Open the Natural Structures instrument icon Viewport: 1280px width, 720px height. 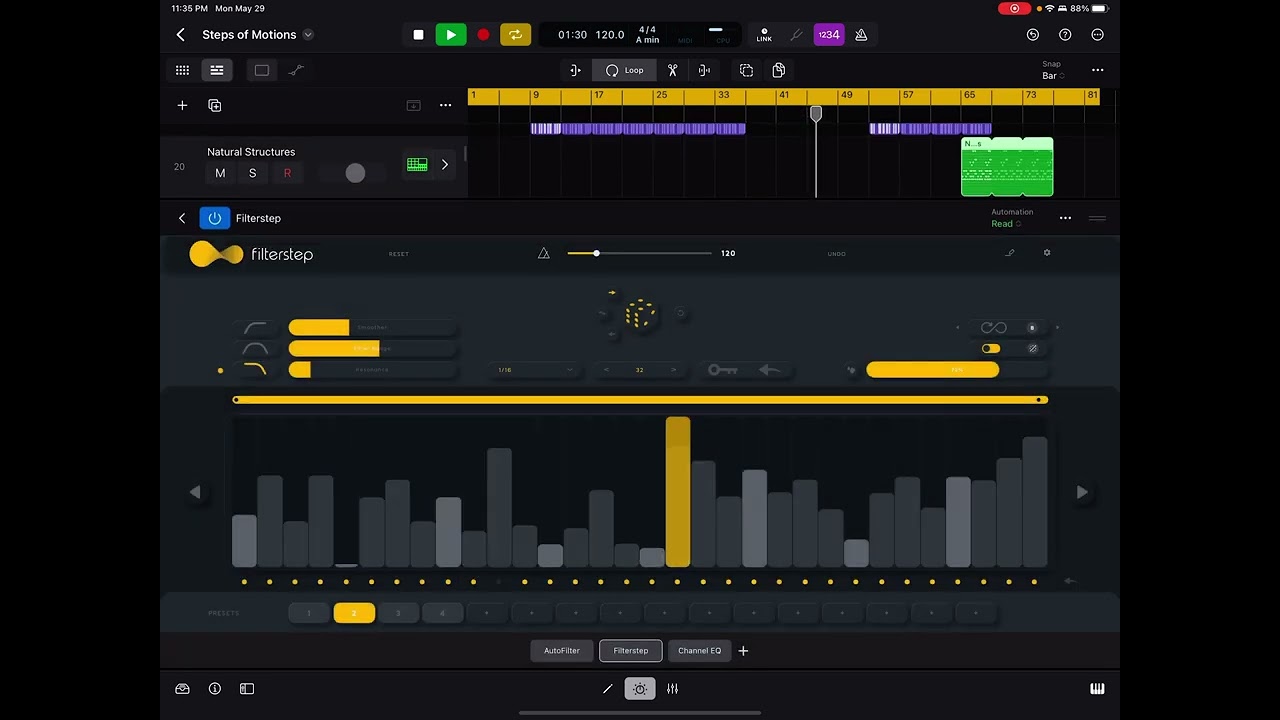pos(417,165)
